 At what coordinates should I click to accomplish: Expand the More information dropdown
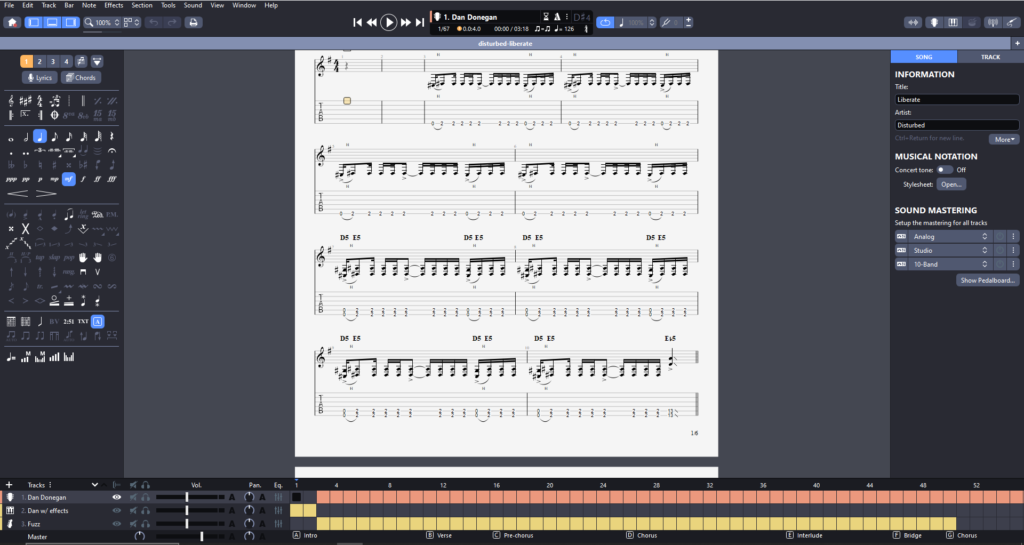tap(1003, 139)
